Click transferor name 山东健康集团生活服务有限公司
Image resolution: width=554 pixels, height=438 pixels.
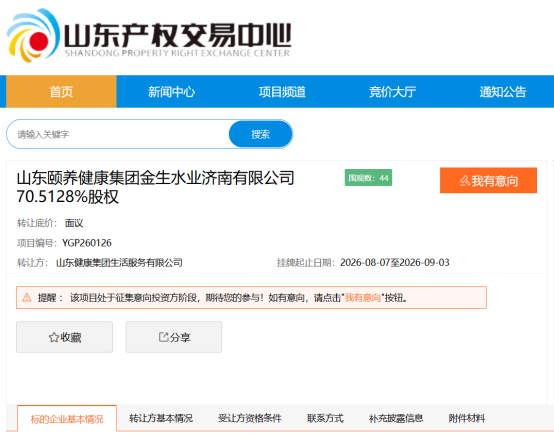click(119, 262)
